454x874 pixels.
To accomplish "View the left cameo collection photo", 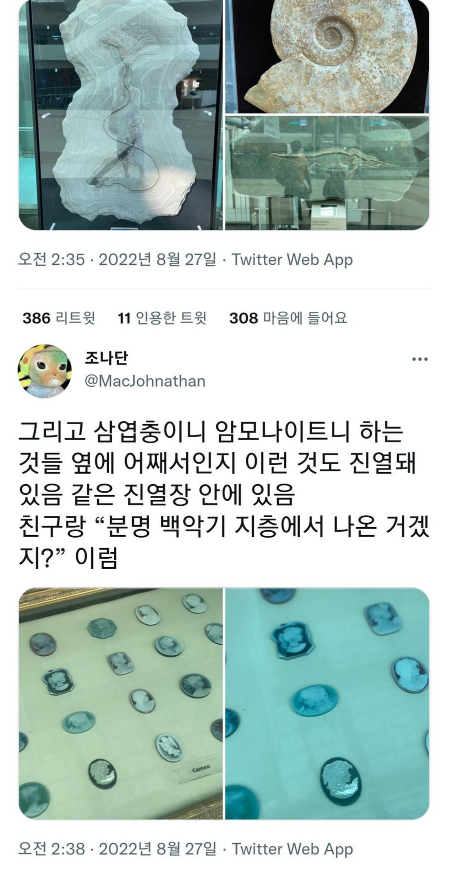I will click(120, 703).
